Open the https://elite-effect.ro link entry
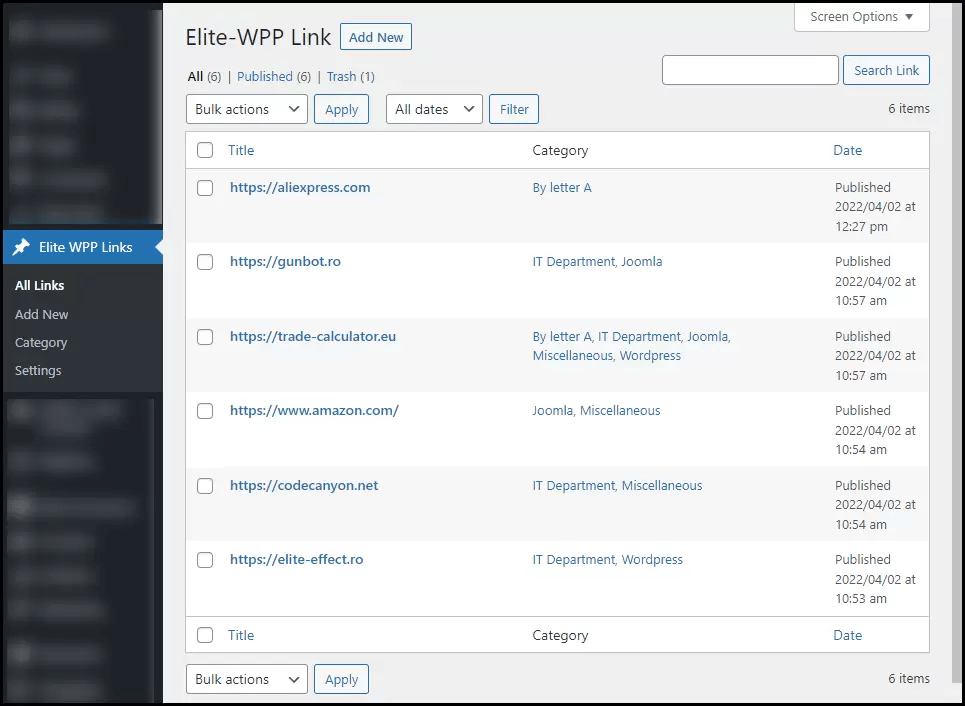Screen dimensions: 965x706 click(297, 560)
